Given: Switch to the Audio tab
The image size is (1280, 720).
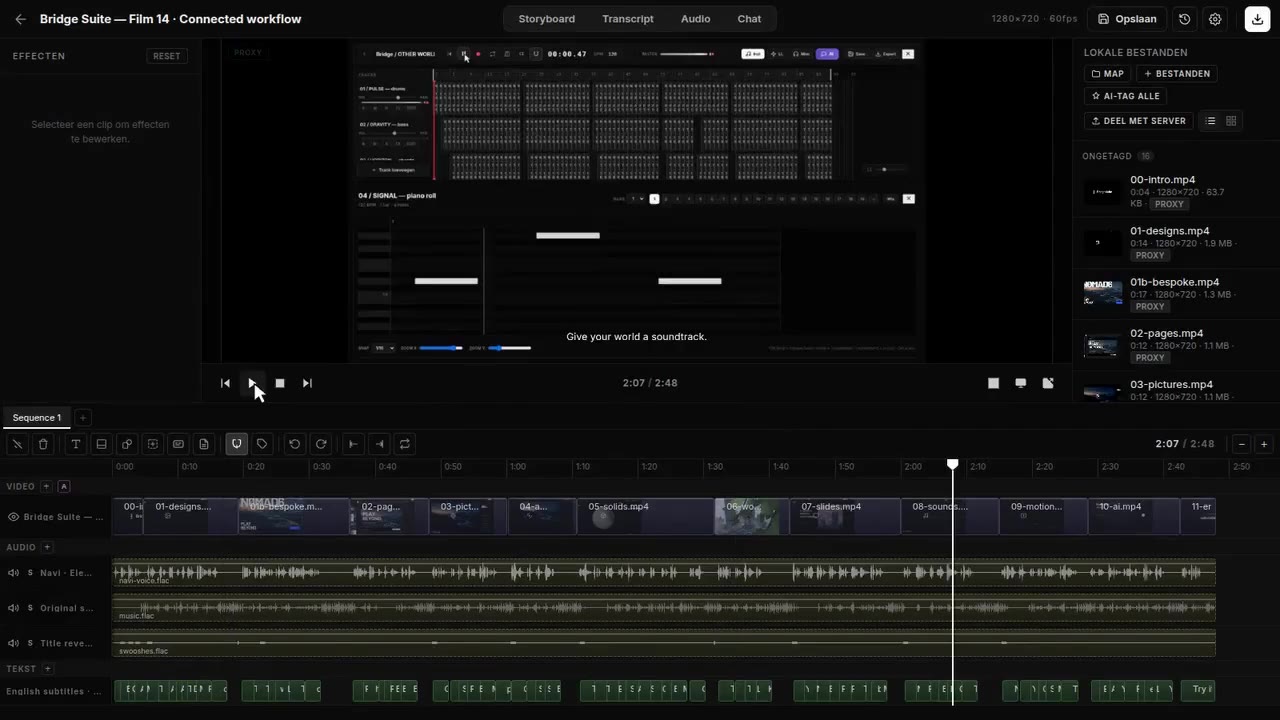Looking at the screenshot, I should (695, 19).
